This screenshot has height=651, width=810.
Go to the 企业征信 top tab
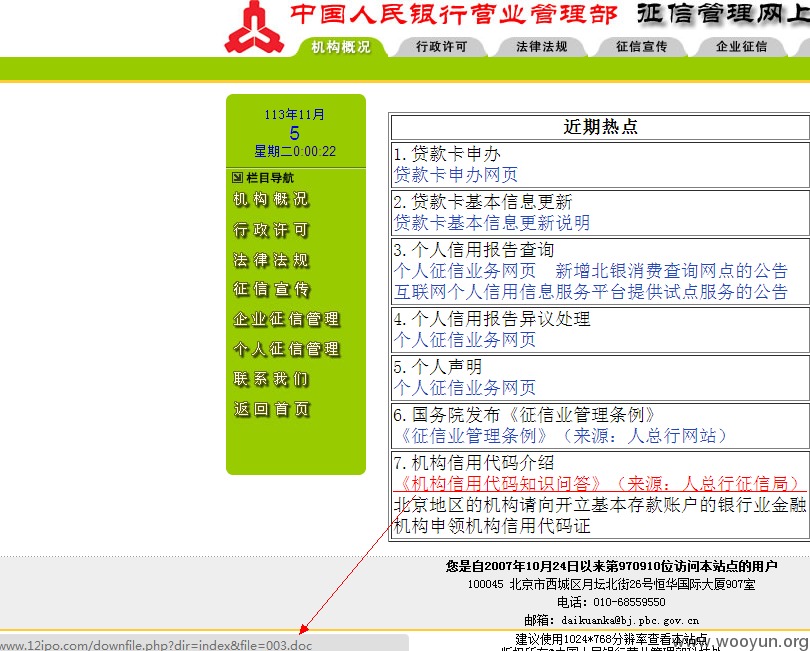(x=742, y=47)
